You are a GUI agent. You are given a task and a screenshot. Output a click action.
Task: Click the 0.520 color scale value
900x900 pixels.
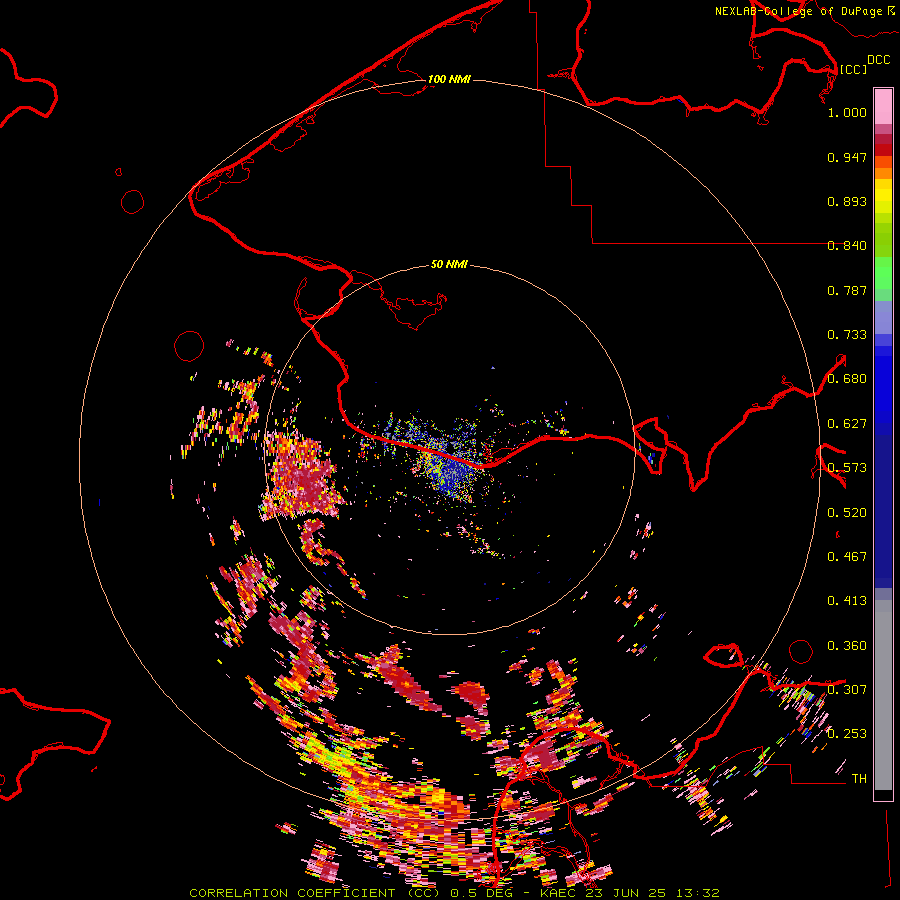(847, 513)
